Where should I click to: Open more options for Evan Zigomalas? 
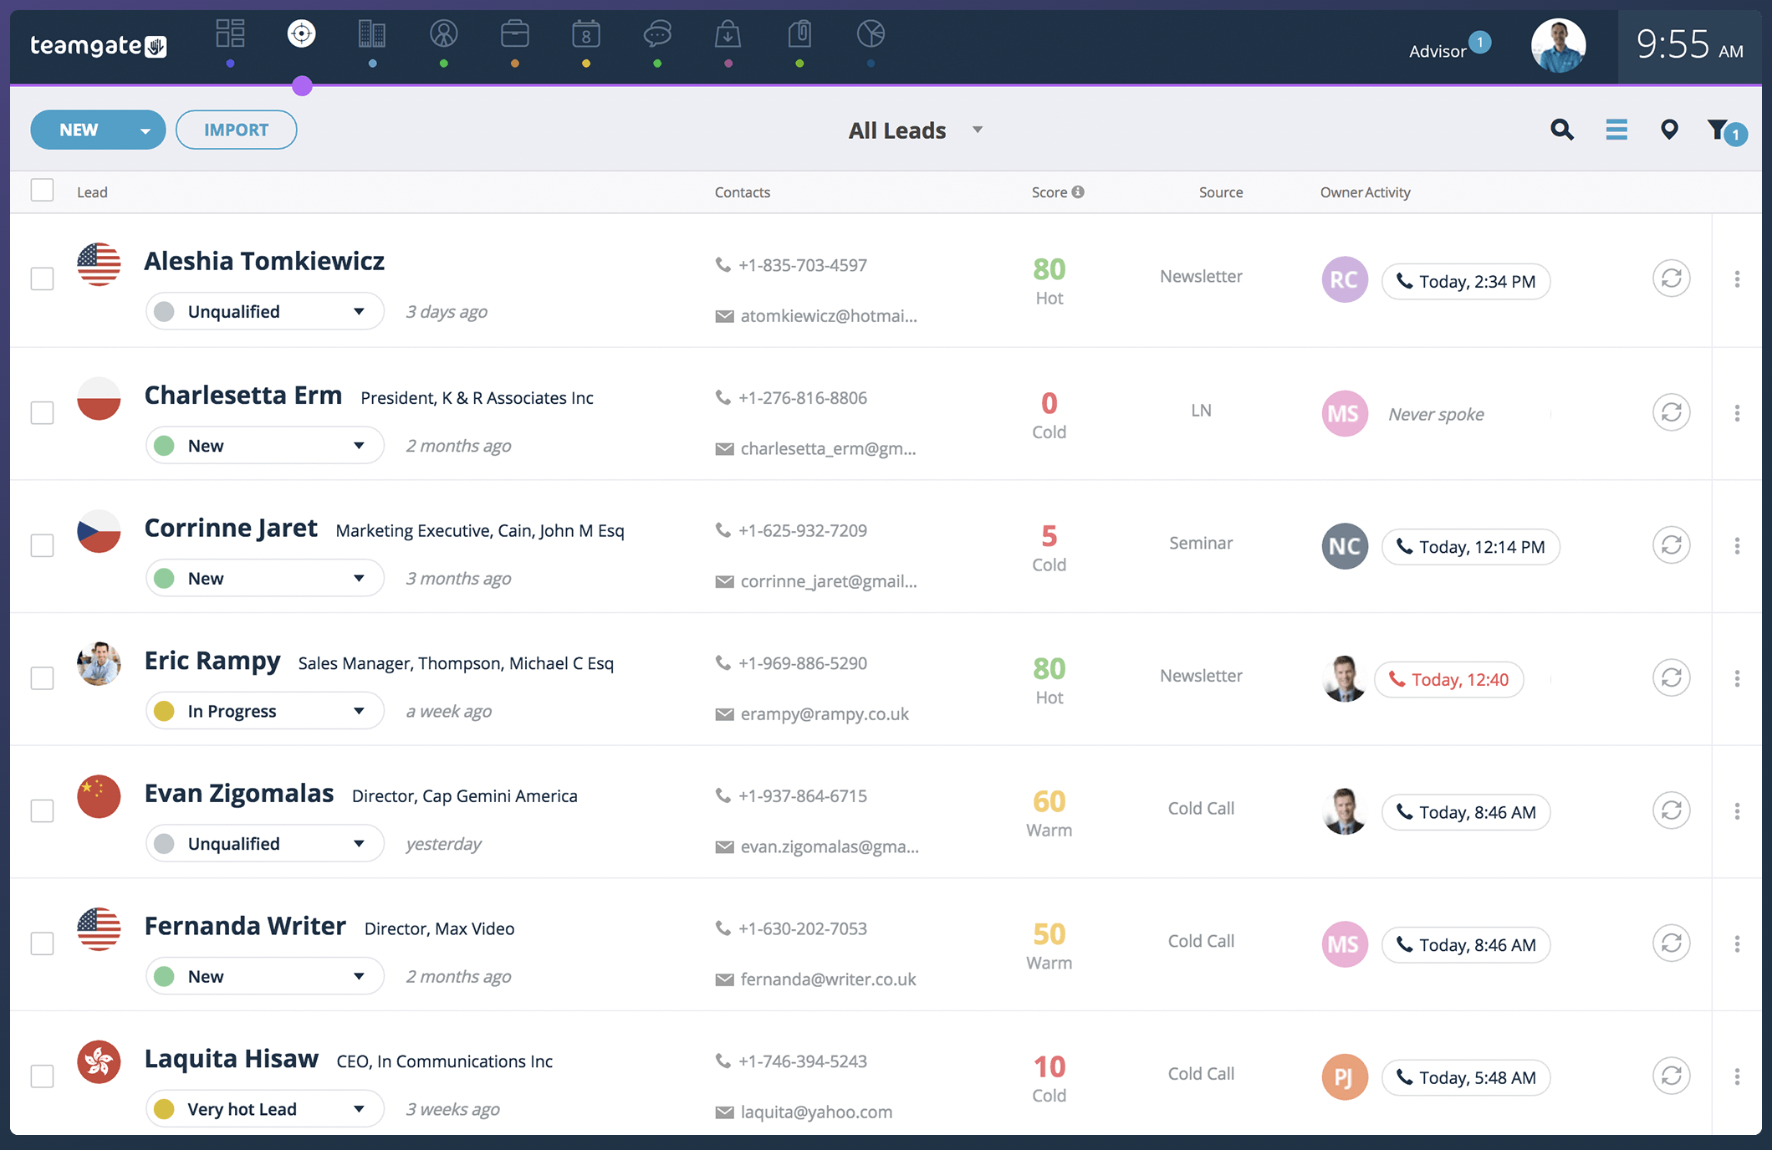tap(1737, 811)
